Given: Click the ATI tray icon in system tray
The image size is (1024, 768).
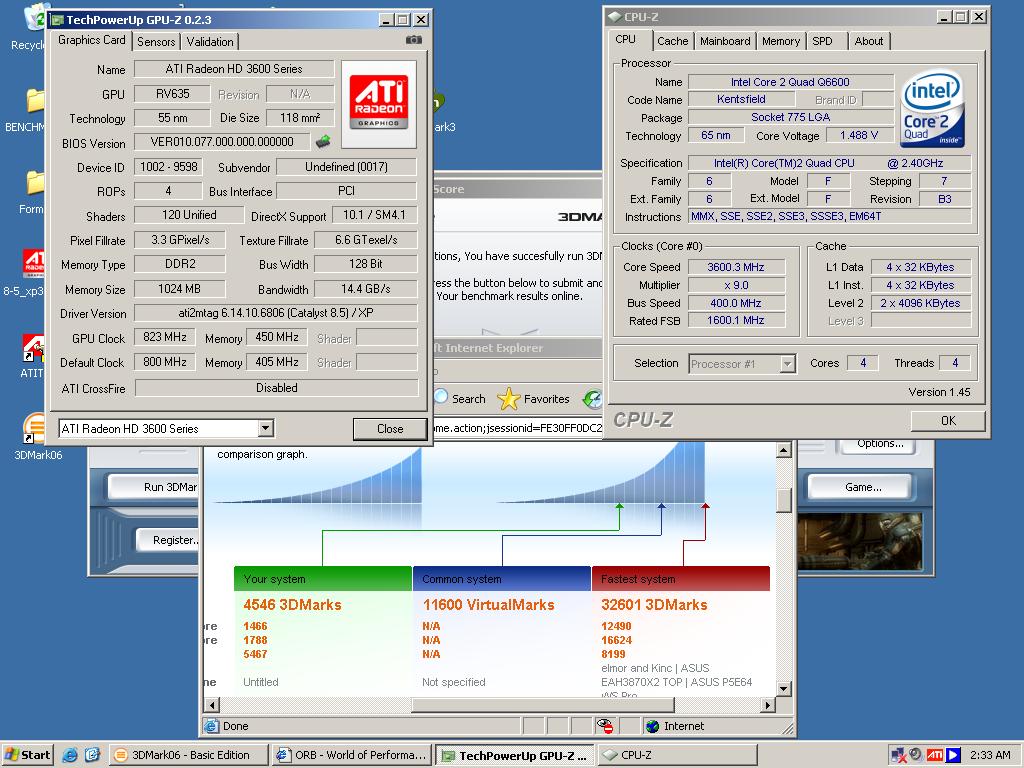Looking at the screenshot, I should [x=935, y=755].
